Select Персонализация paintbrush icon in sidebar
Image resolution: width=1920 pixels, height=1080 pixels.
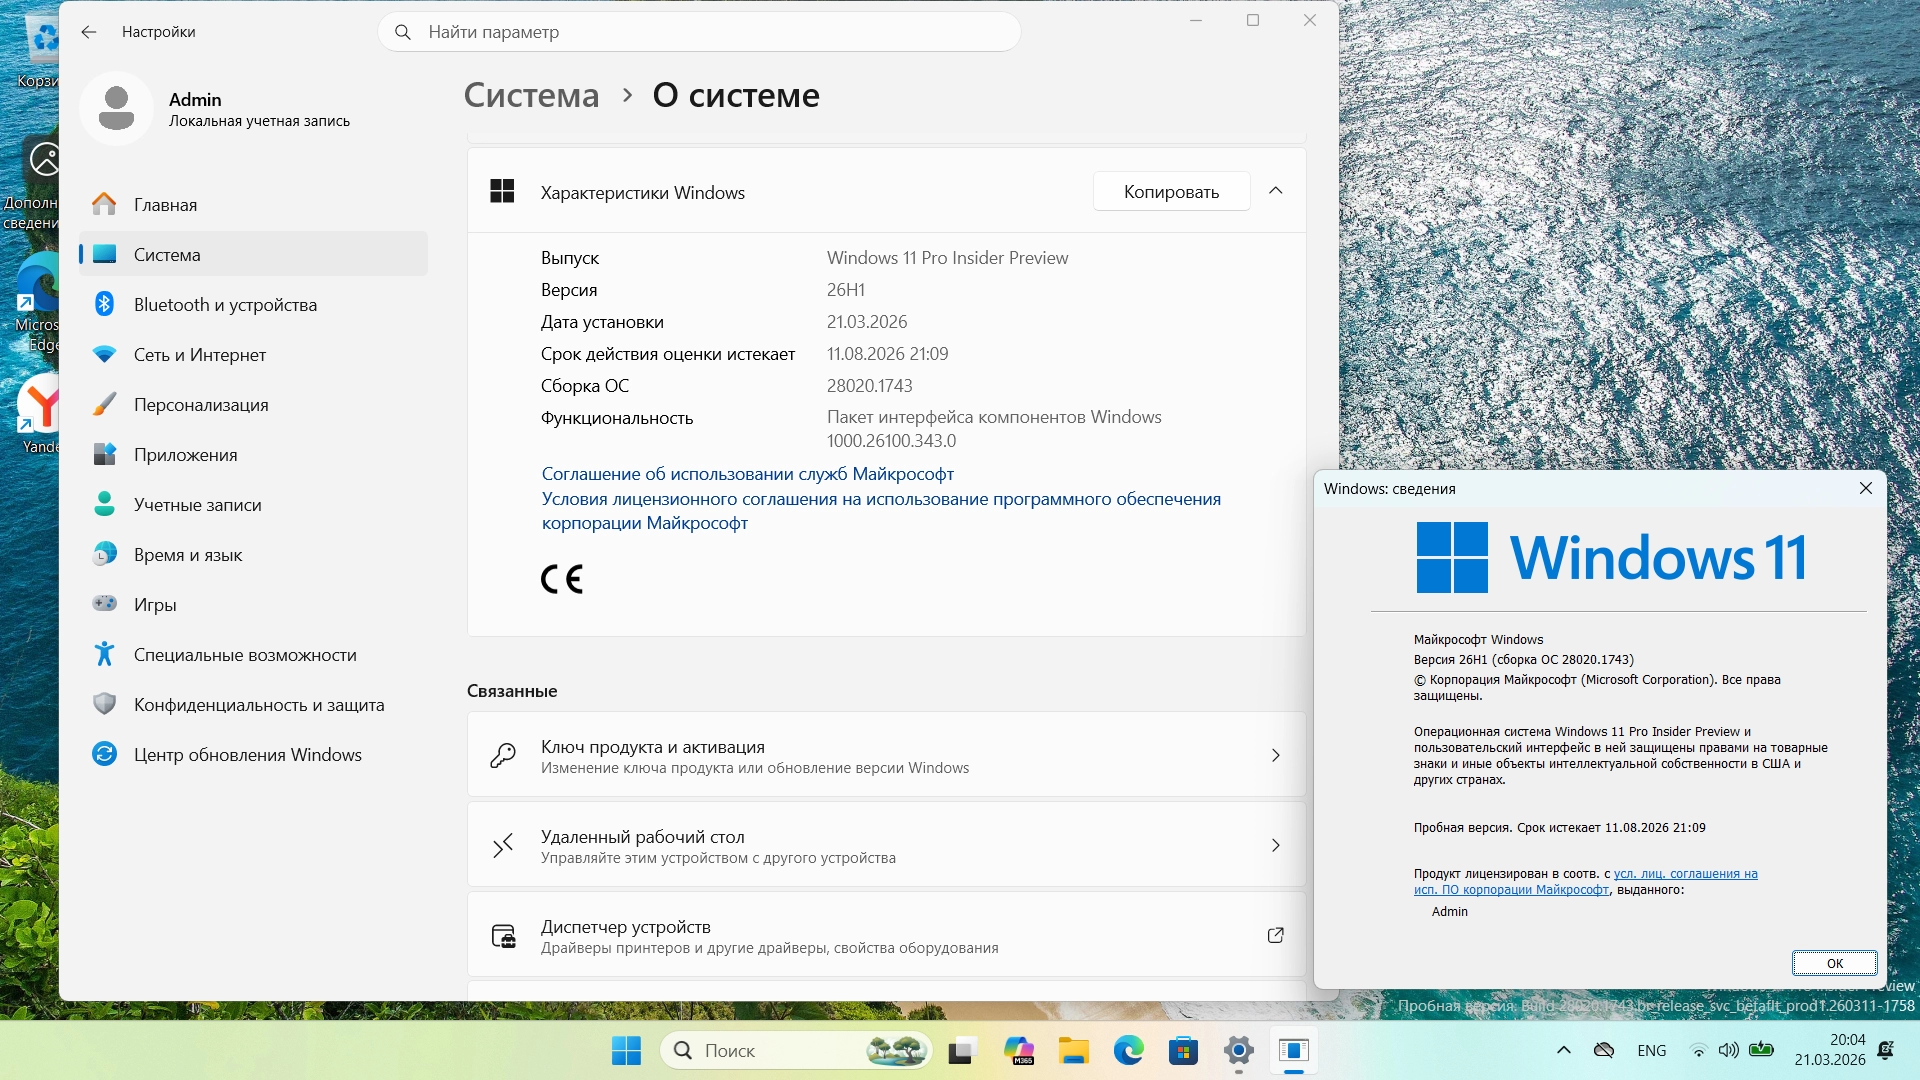point(104,404)
